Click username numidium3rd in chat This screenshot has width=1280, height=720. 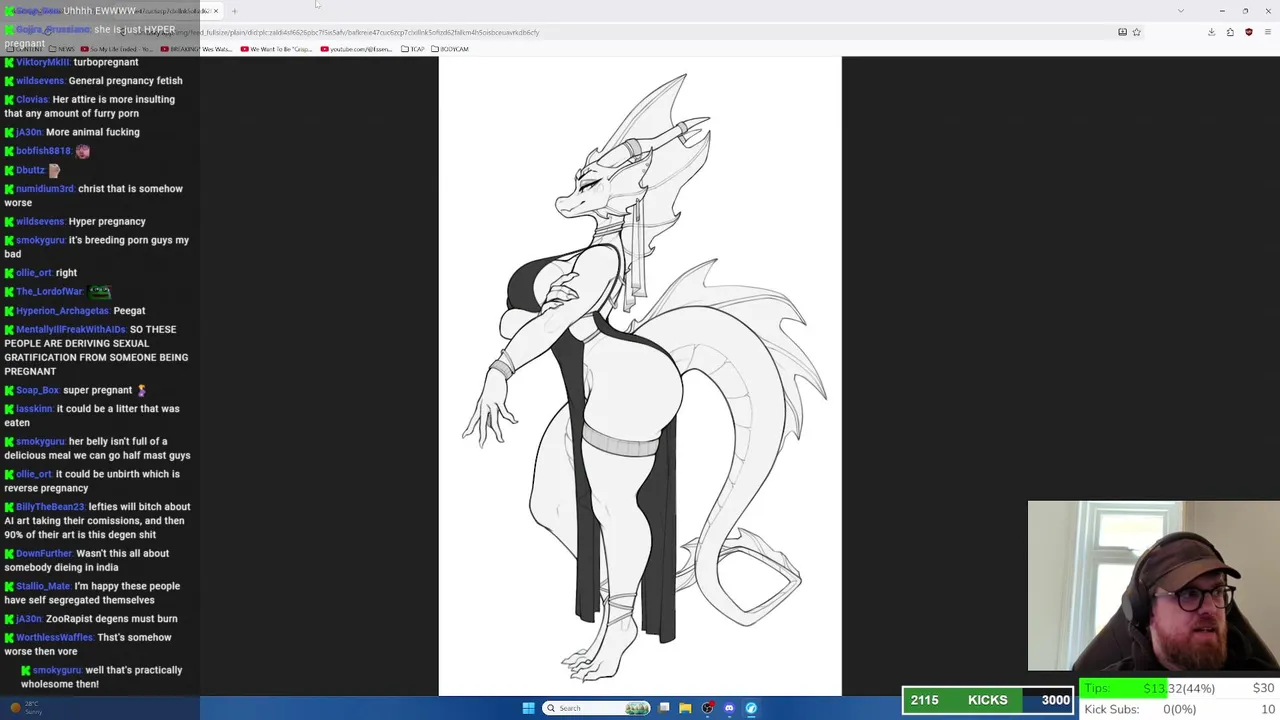(45, 188)
